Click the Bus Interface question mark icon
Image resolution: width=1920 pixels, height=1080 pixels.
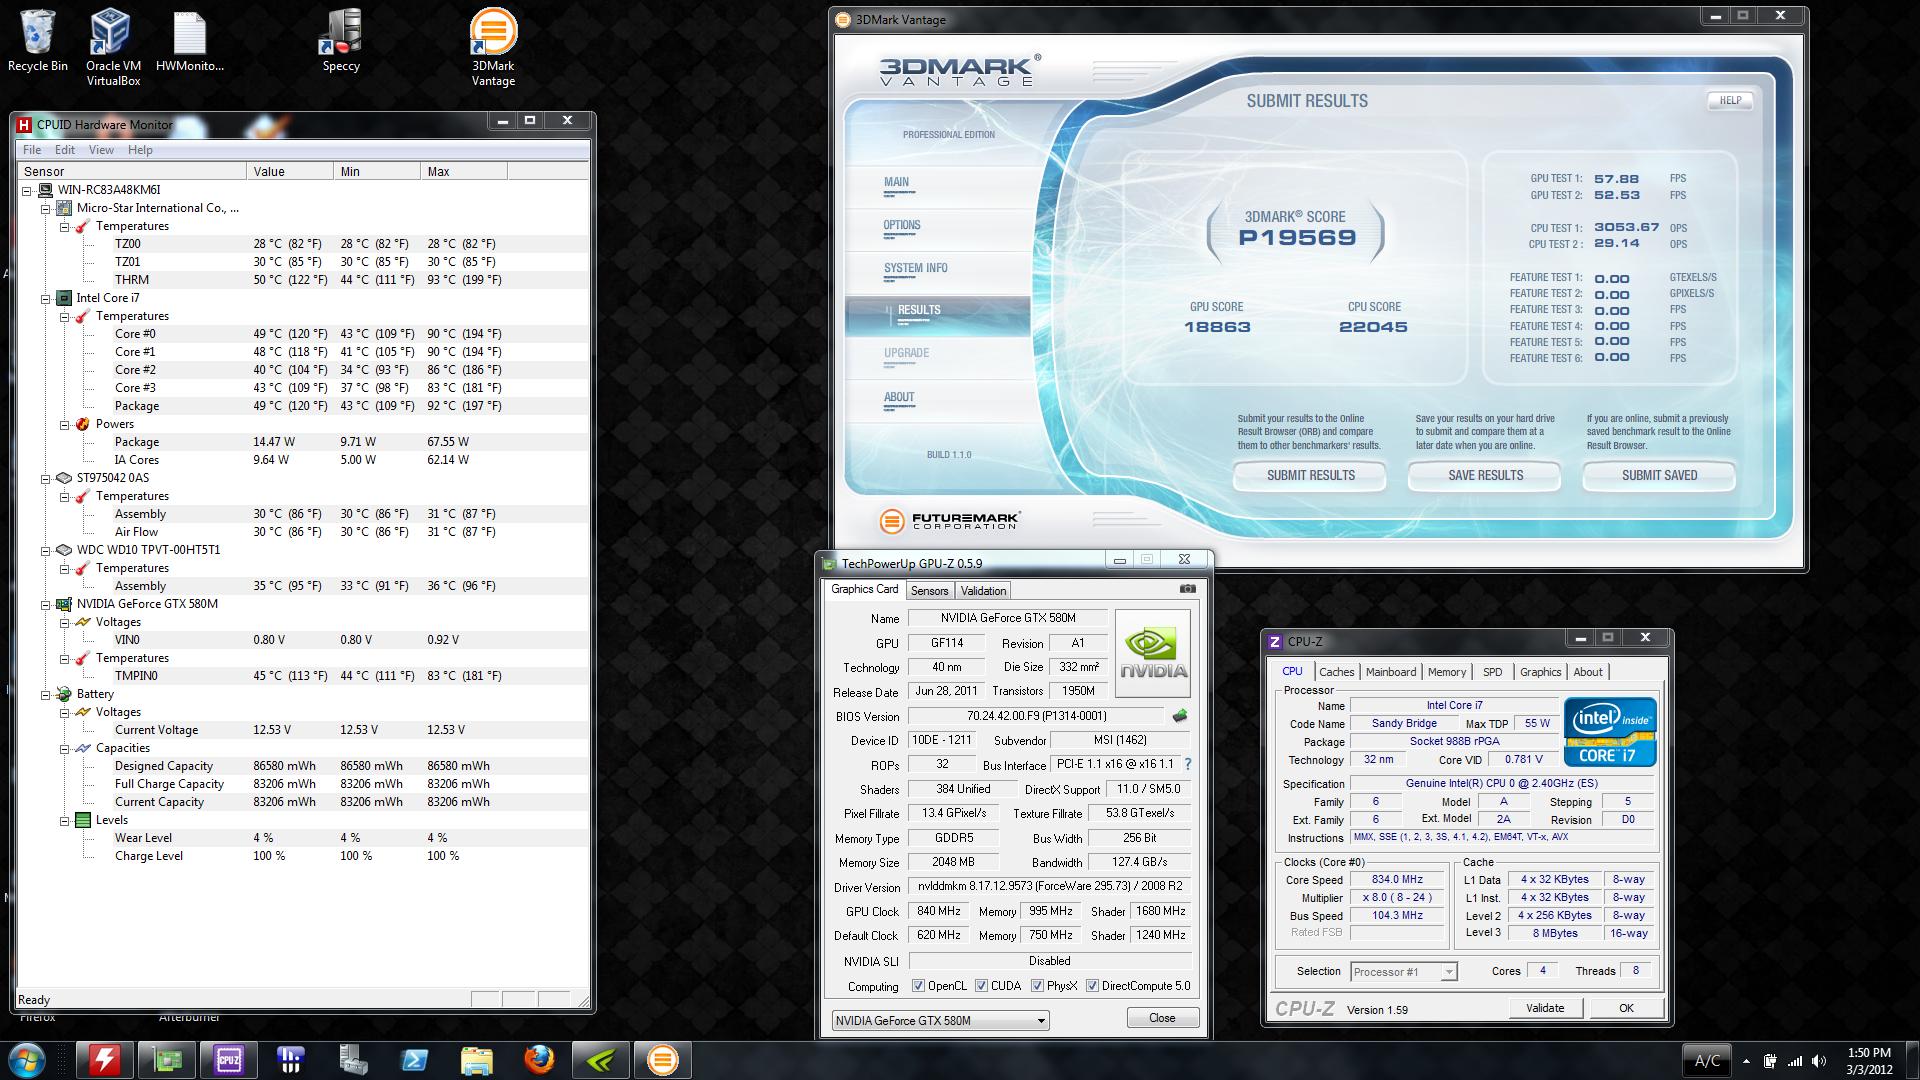pyautogui.click(x=1188, y=764)
